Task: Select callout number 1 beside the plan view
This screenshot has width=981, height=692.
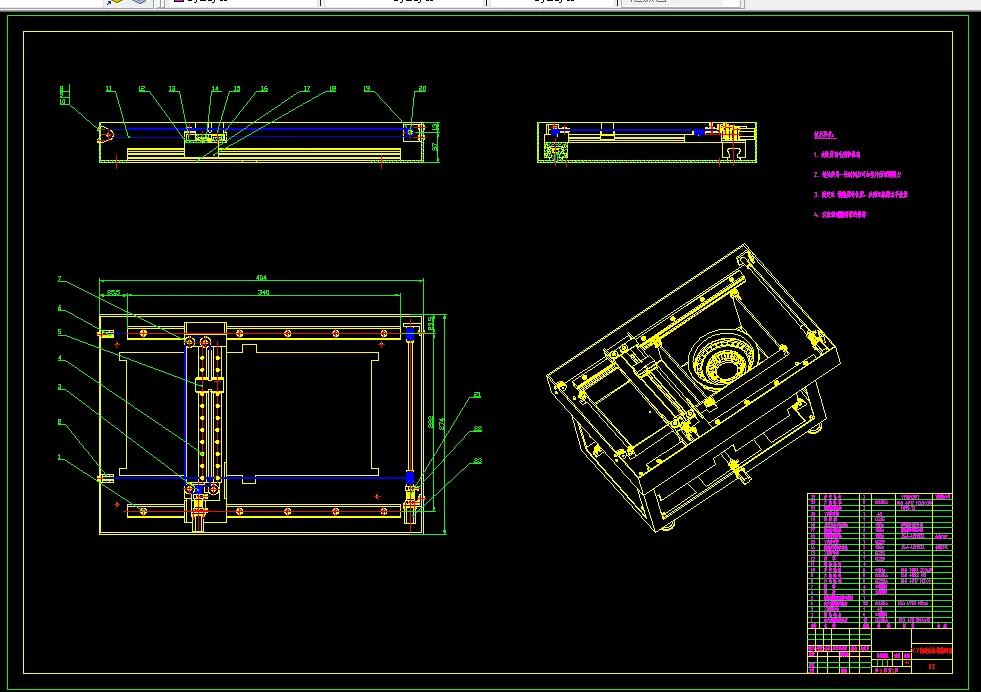Action: pyautogui.click(x=59, y=457)
